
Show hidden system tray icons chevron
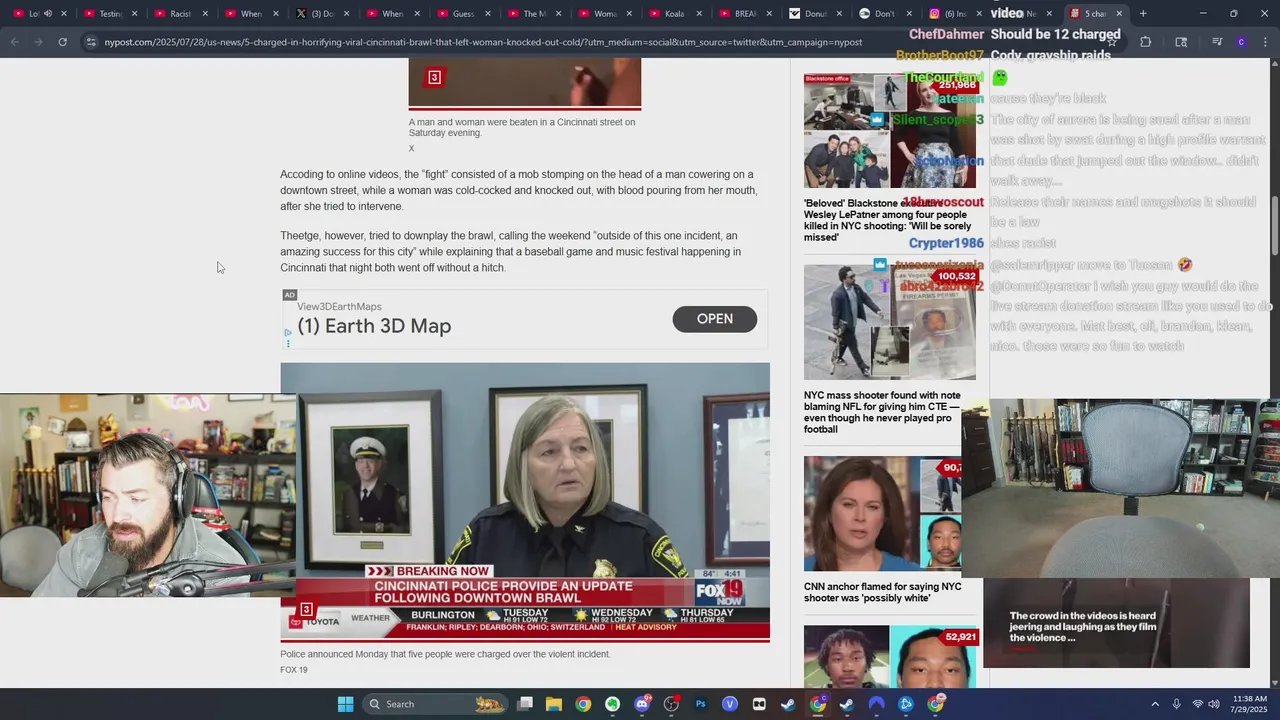point(1155,704)
